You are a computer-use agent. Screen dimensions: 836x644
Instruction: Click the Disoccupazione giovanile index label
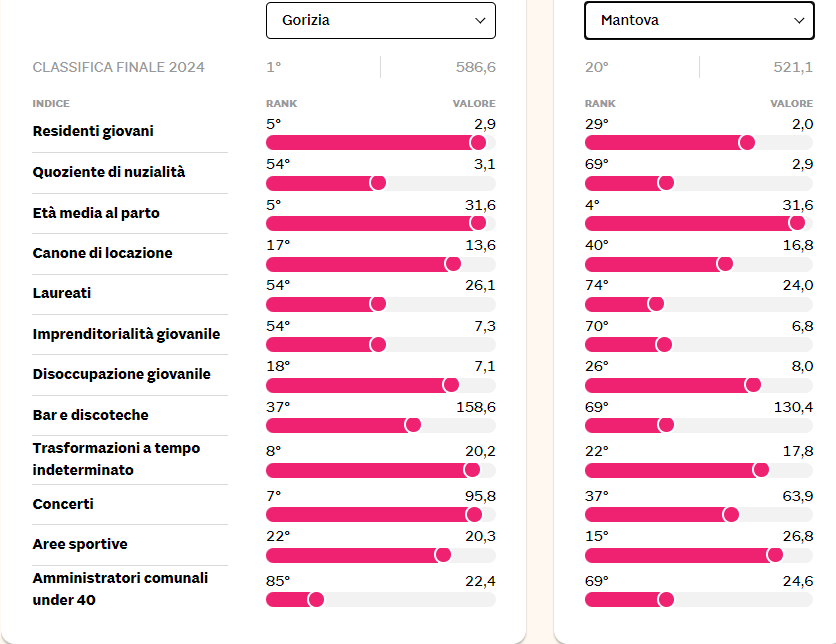click(122, 374)
